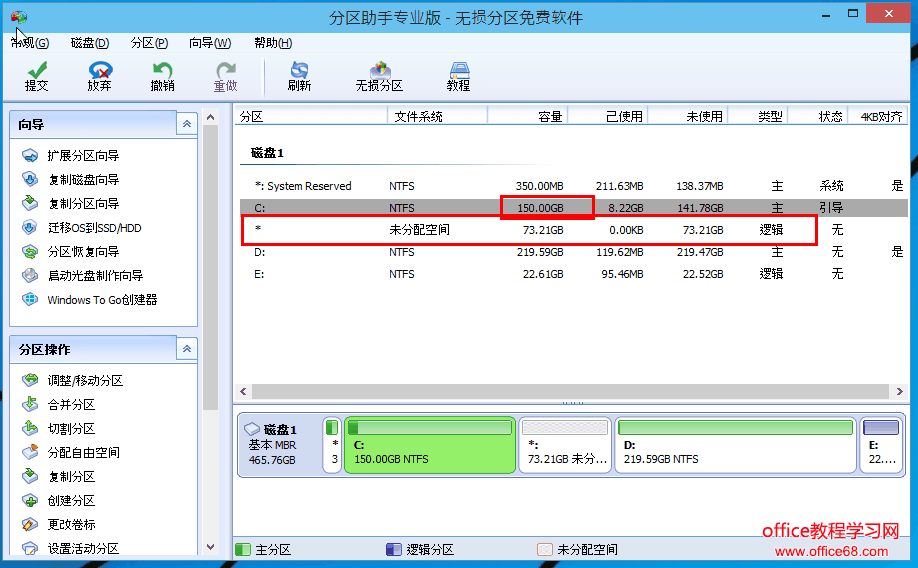Click the 重做 (Redo) toolbar icon
Image resolution: width=918 pixels, height=568 pixels.
[225, 77]
